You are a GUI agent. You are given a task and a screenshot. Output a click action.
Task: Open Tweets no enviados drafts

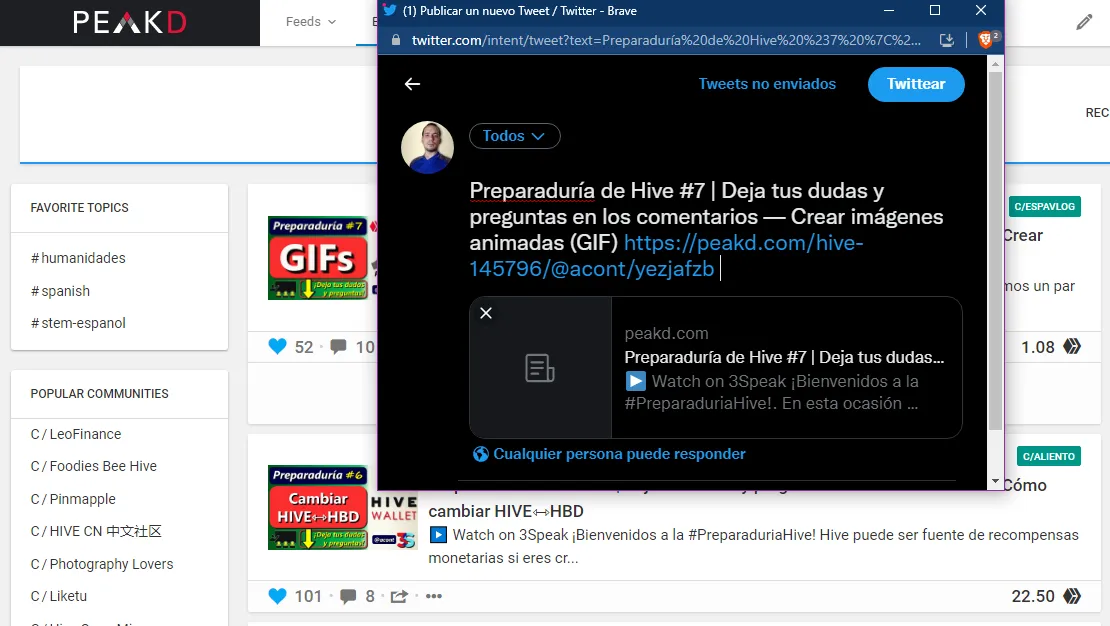[767, 84]
